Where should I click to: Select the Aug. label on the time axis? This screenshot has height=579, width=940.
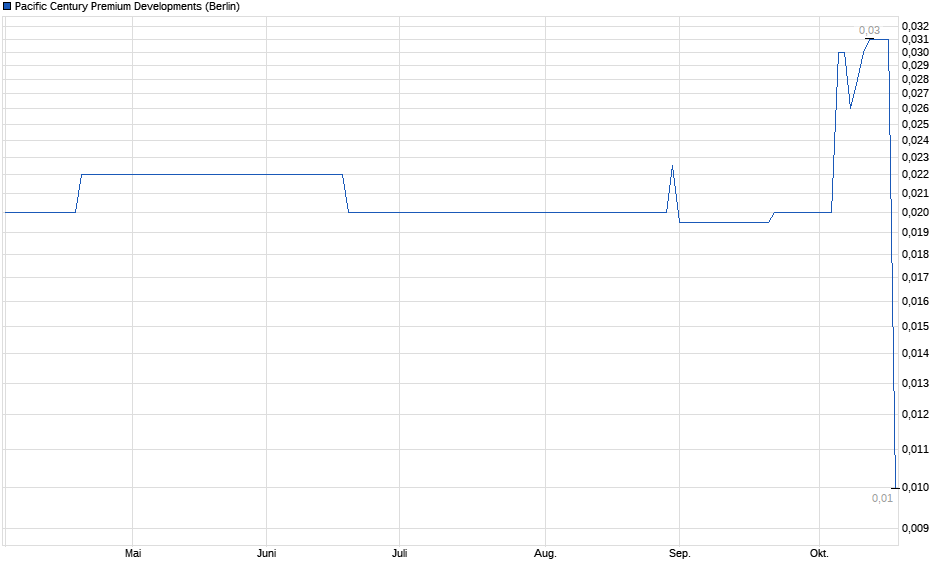tap(545, 553)
